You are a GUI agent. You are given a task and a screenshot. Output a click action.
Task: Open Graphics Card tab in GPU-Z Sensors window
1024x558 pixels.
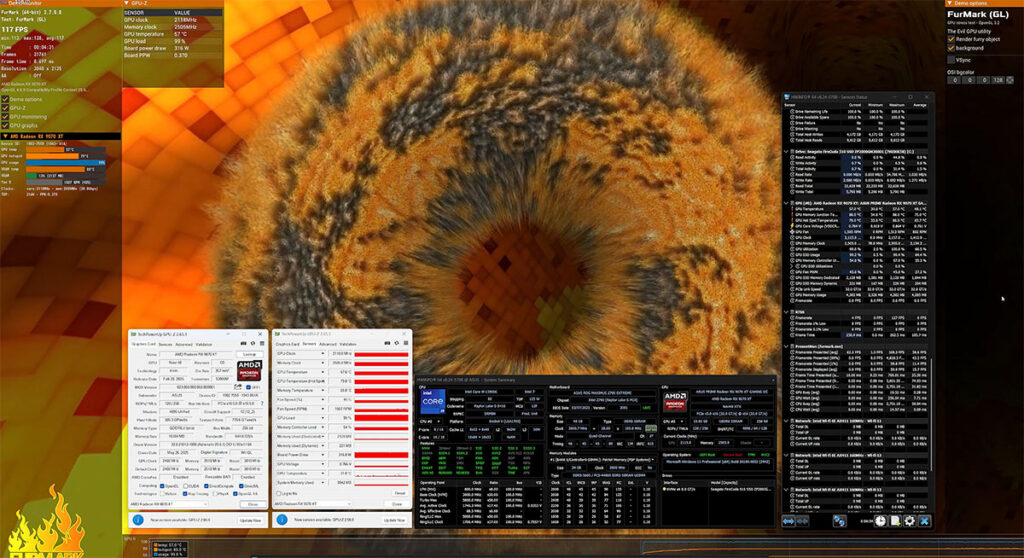click(x=287, y=344)
